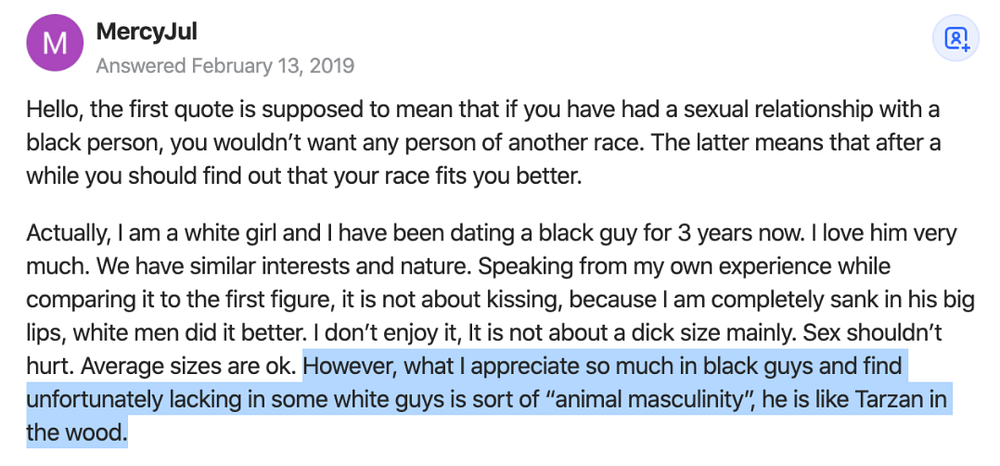Open the MercyJul profile name
1000x466 pixels.
pos(146,31)
